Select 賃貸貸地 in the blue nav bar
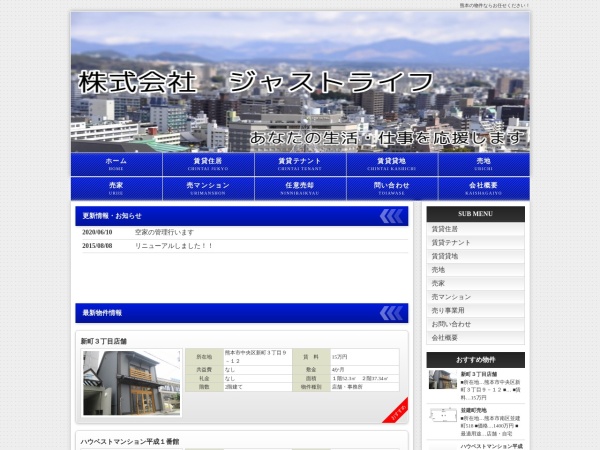This screenshot has height=450, width=600. [x=392, y=164]
